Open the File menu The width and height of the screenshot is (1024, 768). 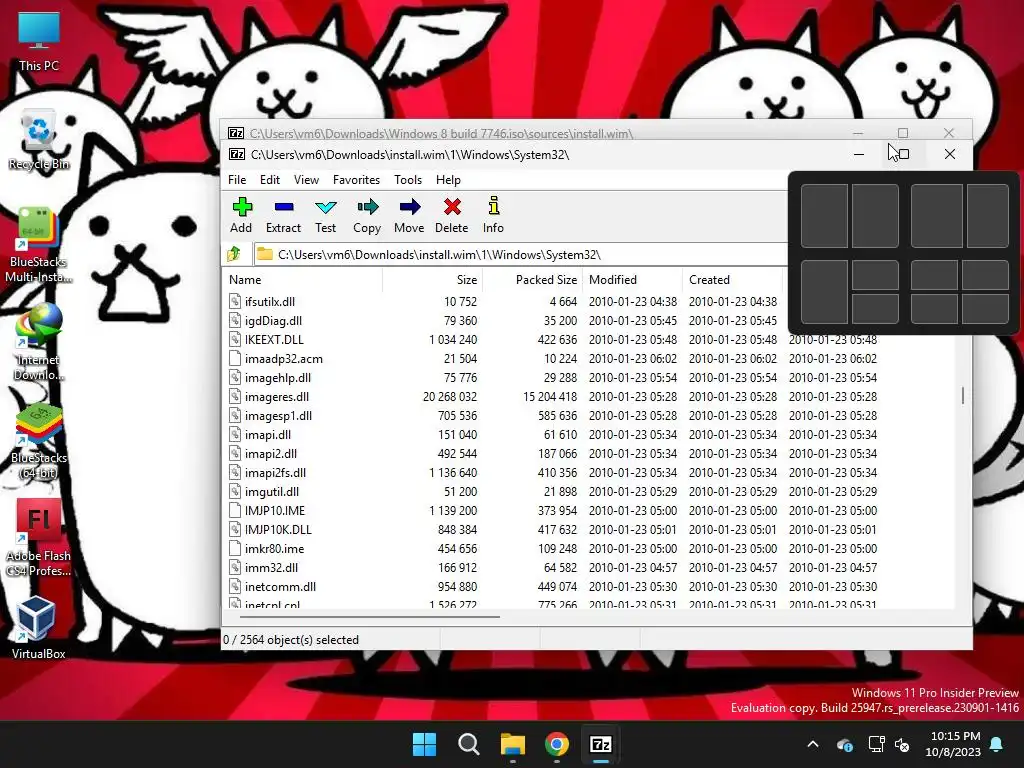click(x=237, y=180)
